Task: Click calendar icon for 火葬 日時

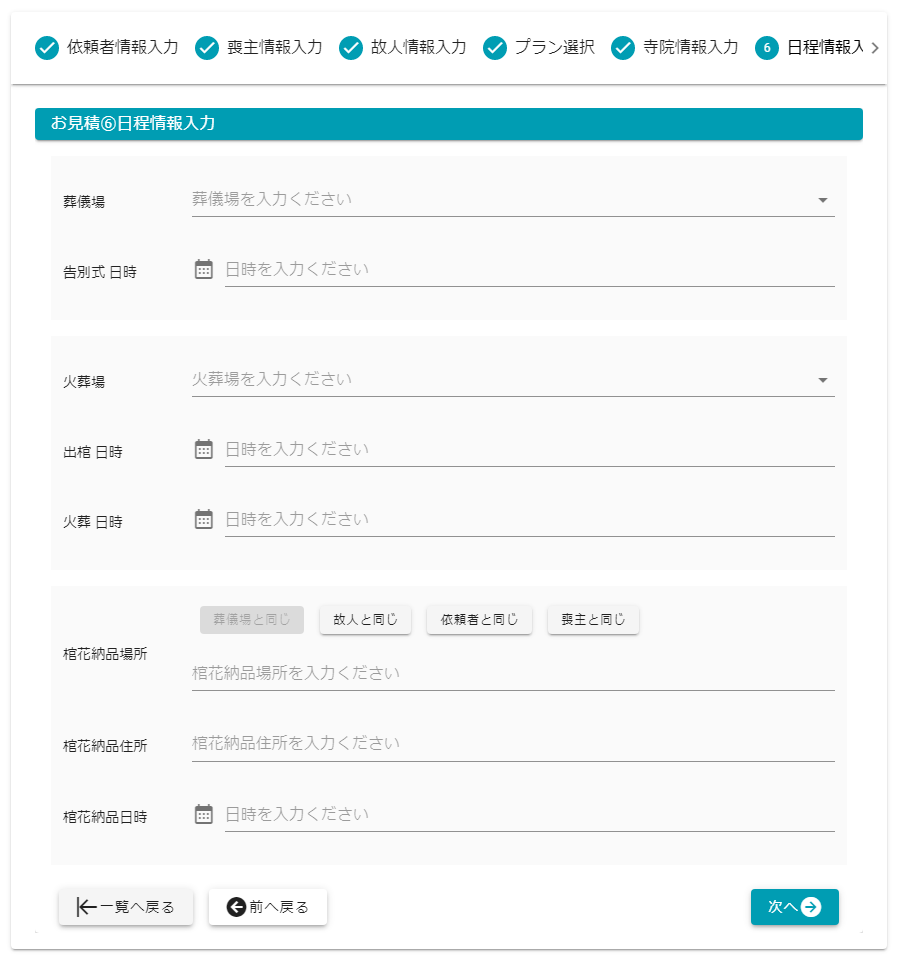Action: click(204, 519)
